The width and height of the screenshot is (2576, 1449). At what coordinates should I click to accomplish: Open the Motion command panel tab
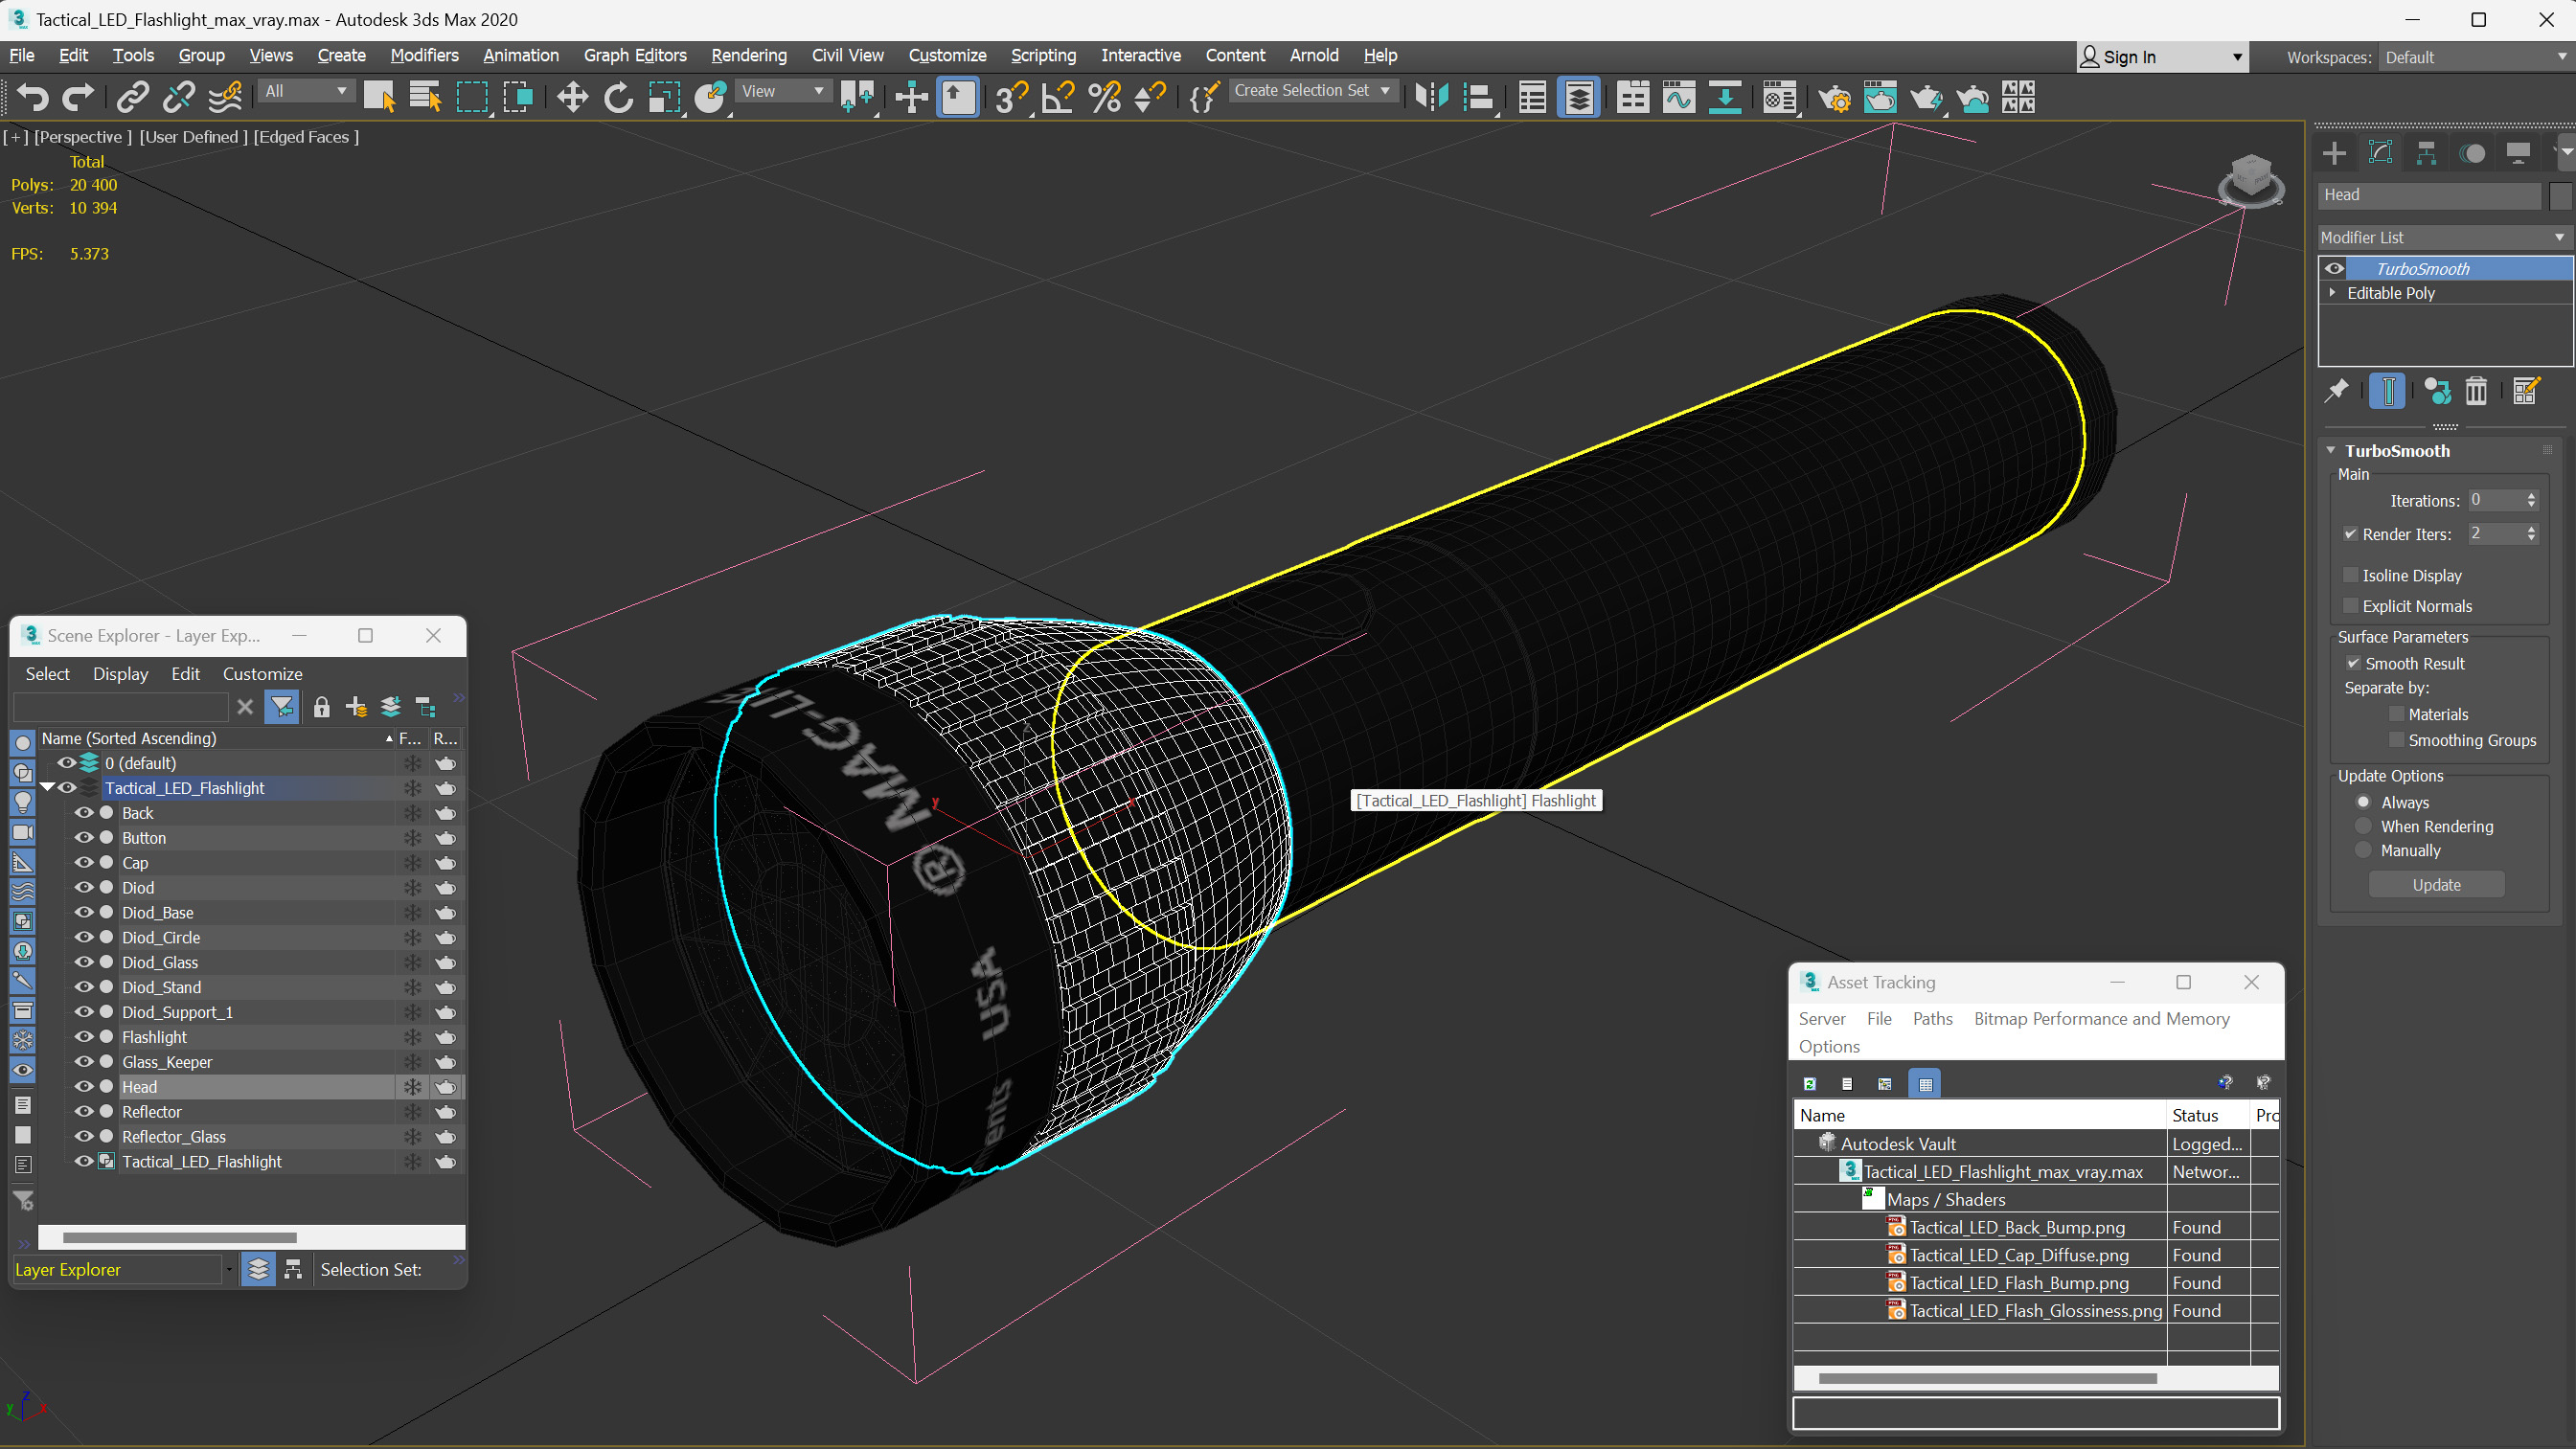(x=2473, y=153)
